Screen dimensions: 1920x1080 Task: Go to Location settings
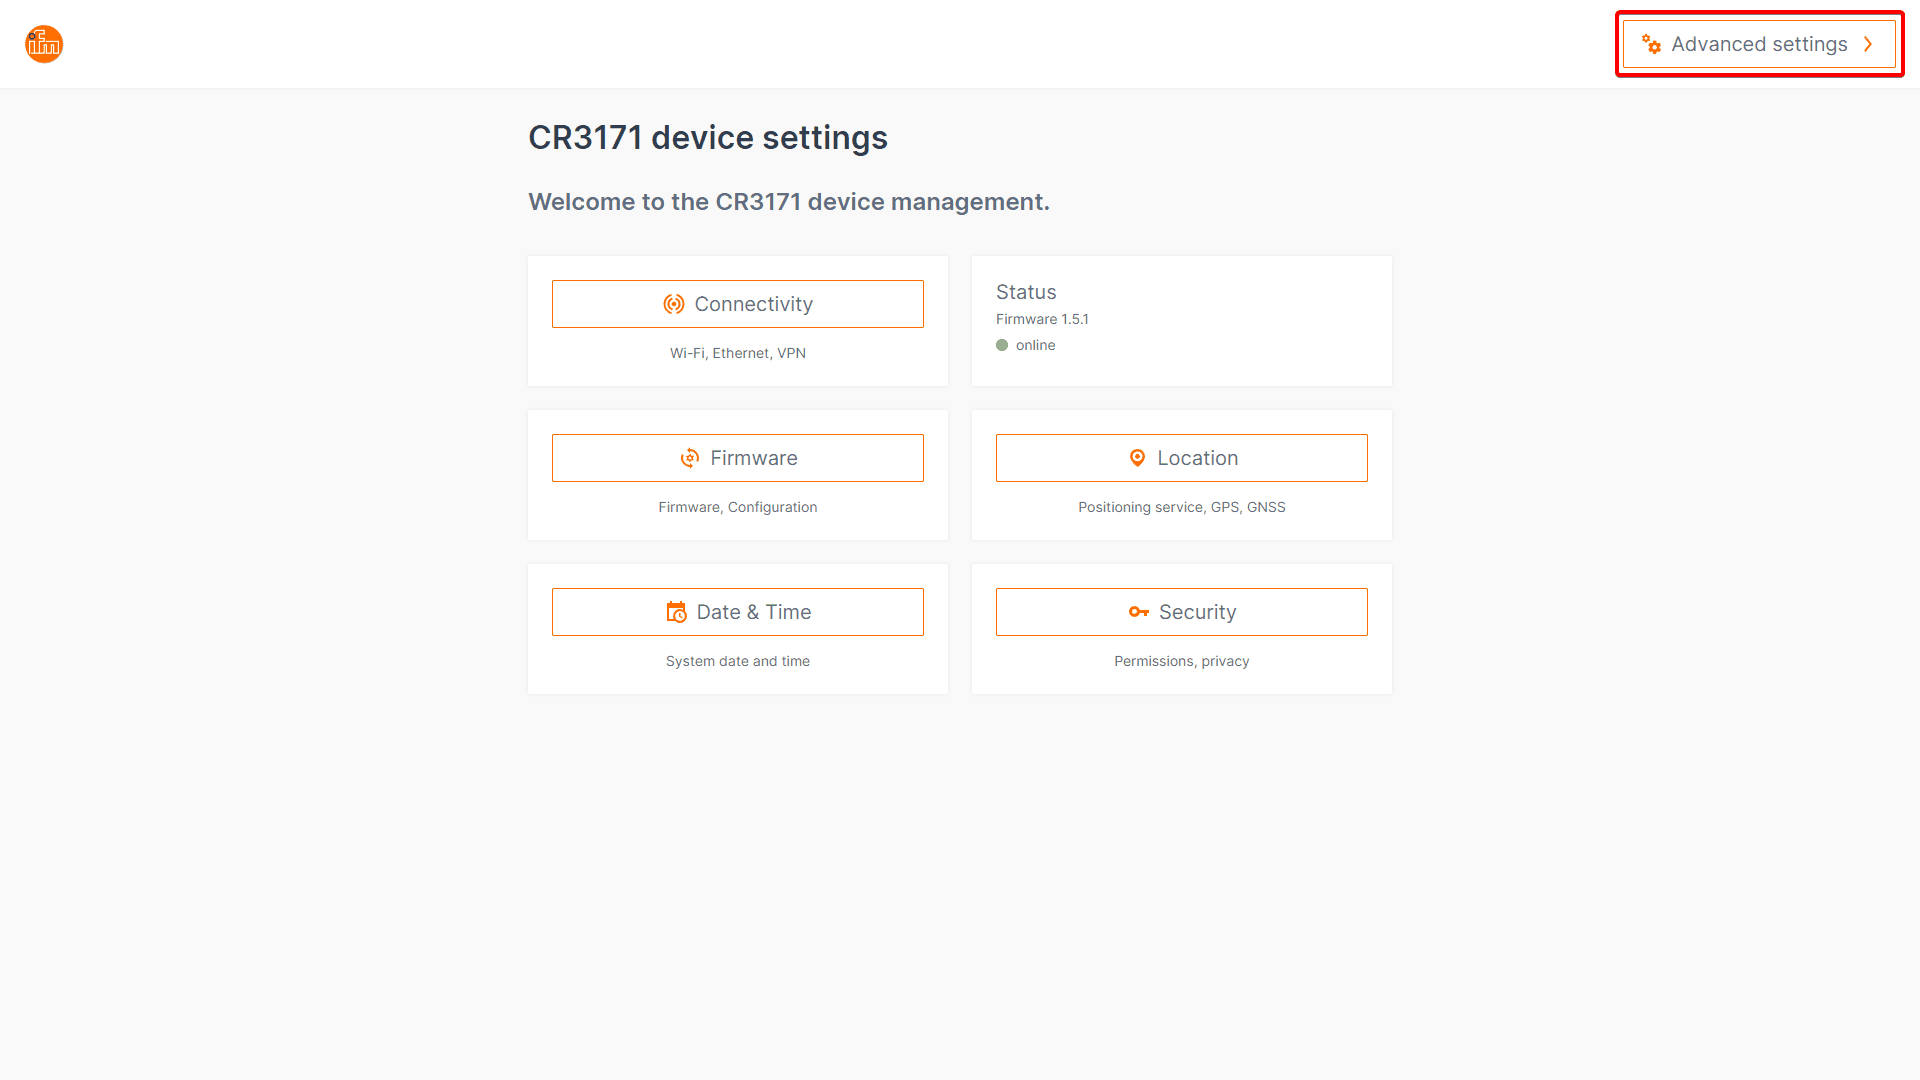[1197, 458]
